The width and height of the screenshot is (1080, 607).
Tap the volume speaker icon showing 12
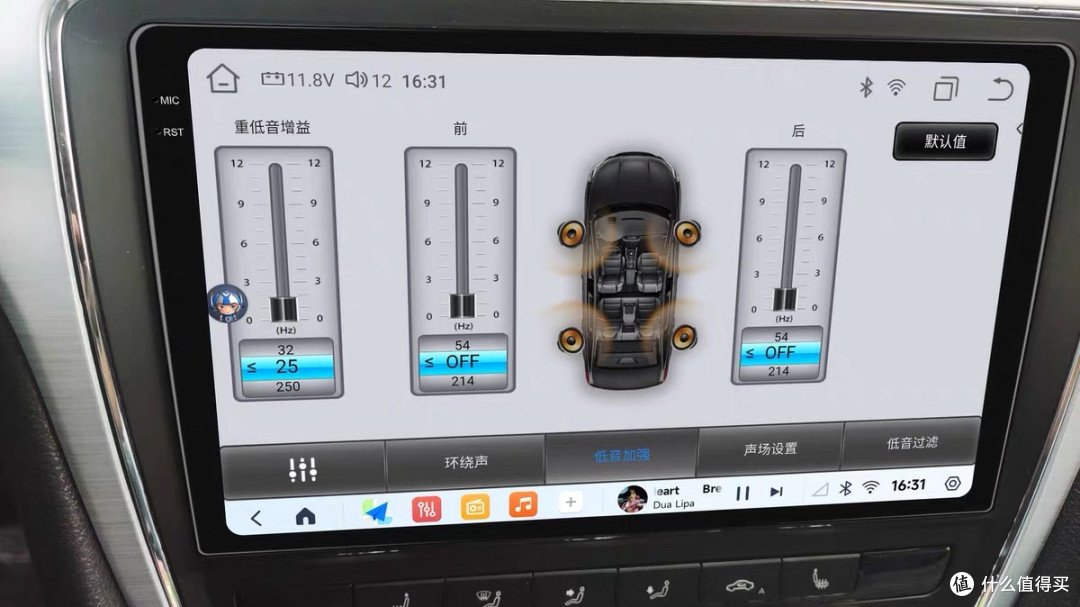coord(368,81)
